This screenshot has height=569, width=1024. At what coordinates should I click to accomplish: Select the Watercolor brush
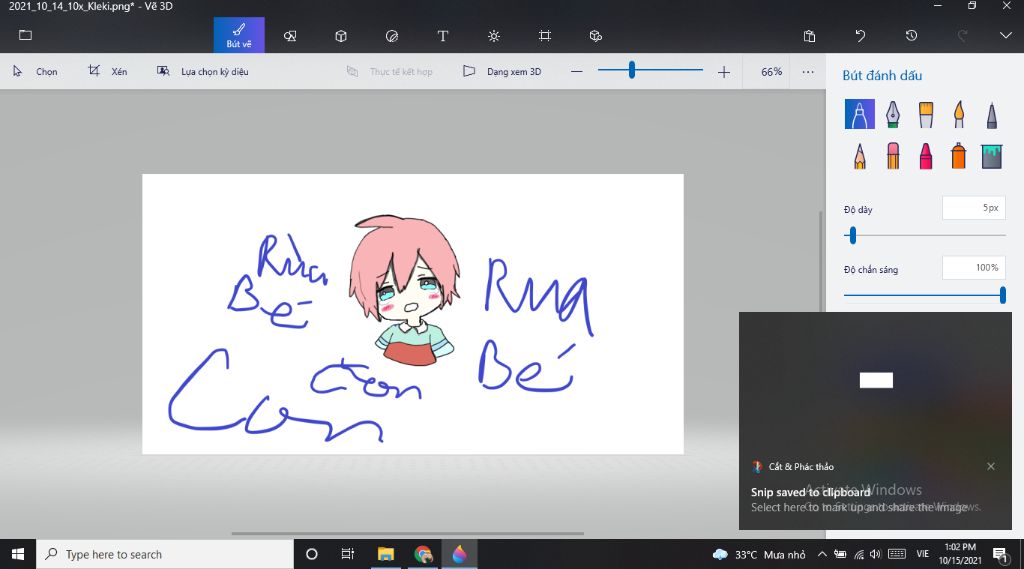click(x=959, y=114)
